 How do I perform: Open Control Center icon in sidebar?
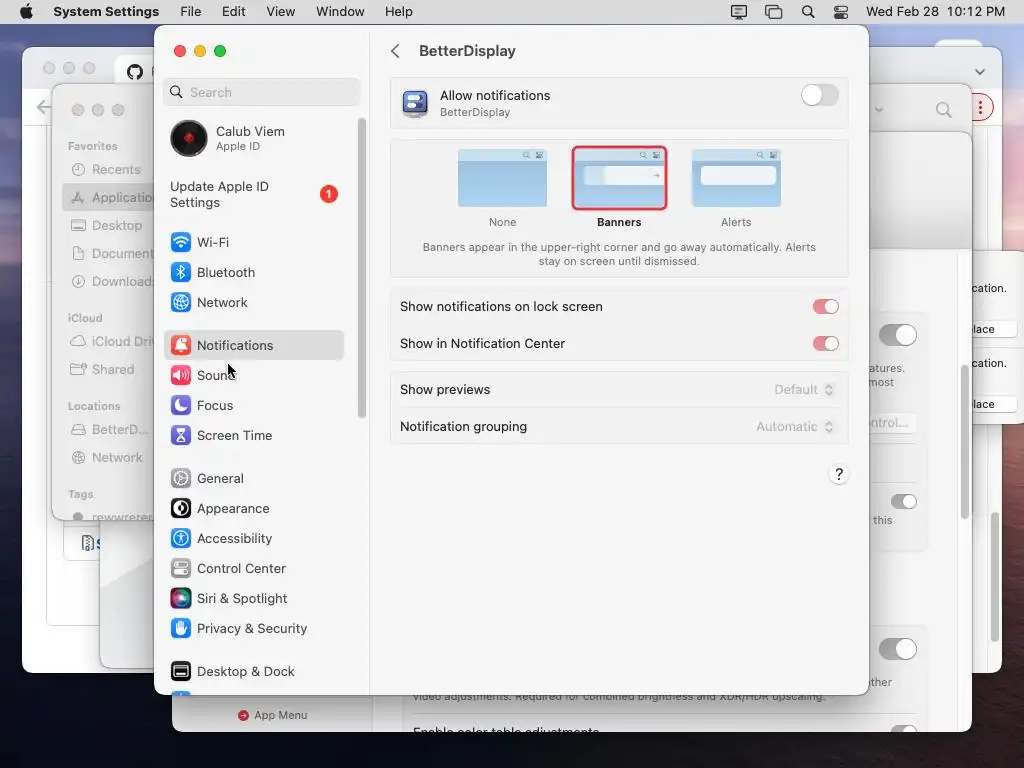coord(181,569)
